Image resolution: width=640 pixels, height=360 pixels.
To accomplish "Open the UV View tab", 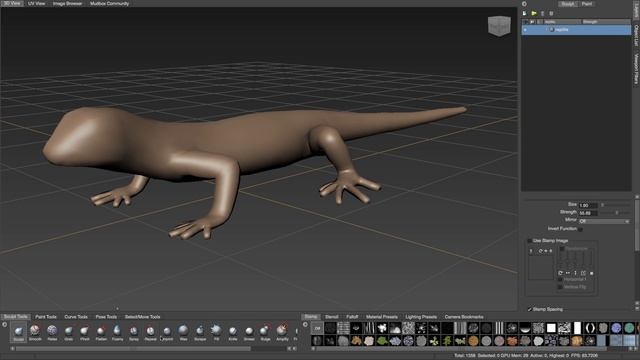I will pos(37,3).
